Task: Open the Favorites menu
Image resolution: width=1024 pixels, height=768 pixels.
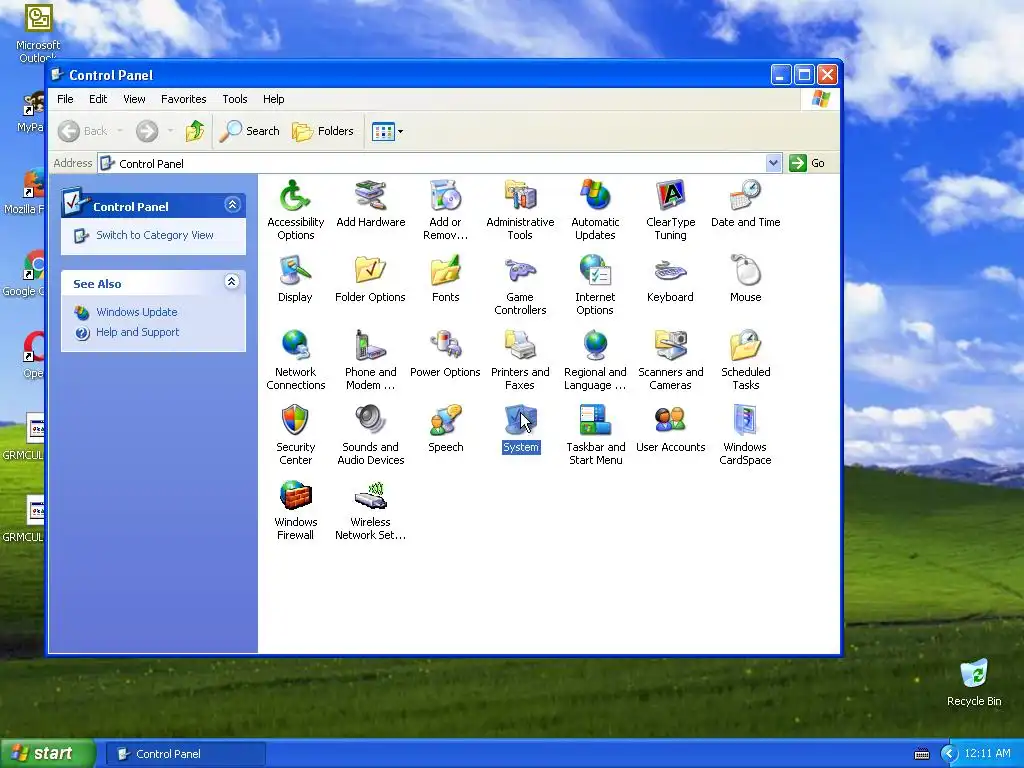Action: 184,99
